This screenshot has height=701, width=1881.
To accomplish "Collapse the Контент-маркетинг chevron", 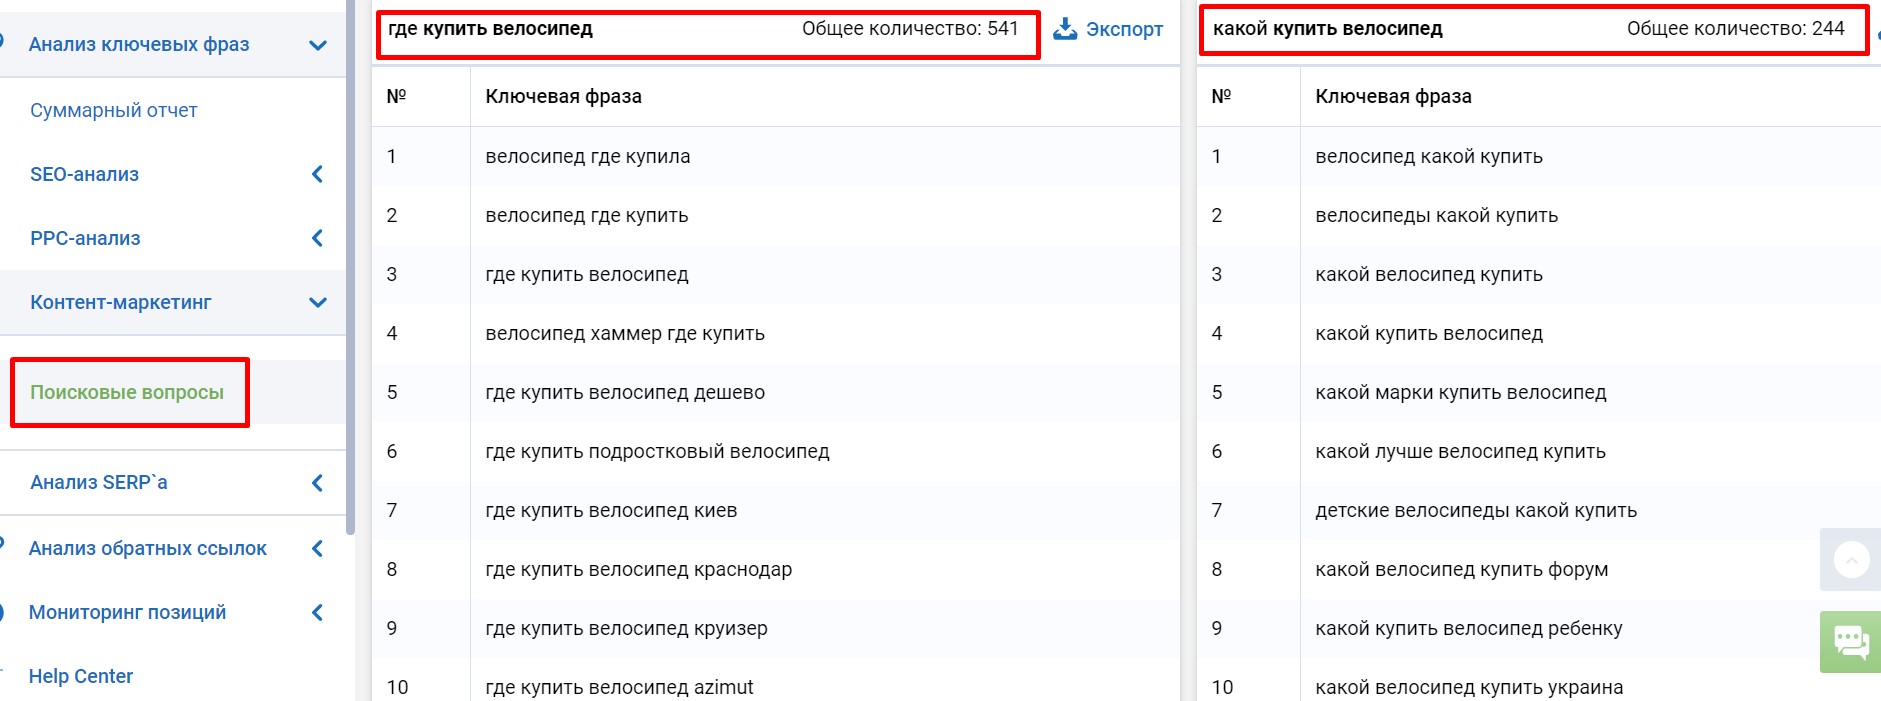I will pyautogui.click(x=318, y=302).
